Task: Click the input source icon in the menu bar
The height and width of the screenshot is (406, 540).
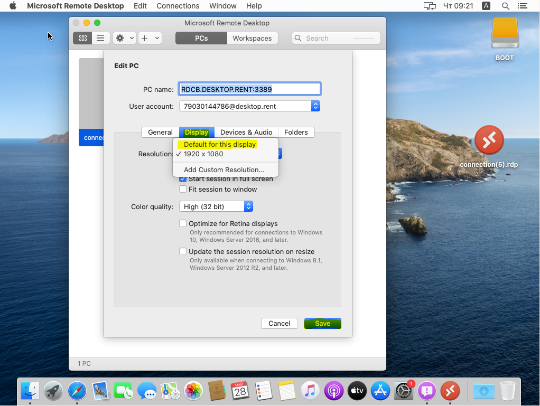Action: [486, 6]
